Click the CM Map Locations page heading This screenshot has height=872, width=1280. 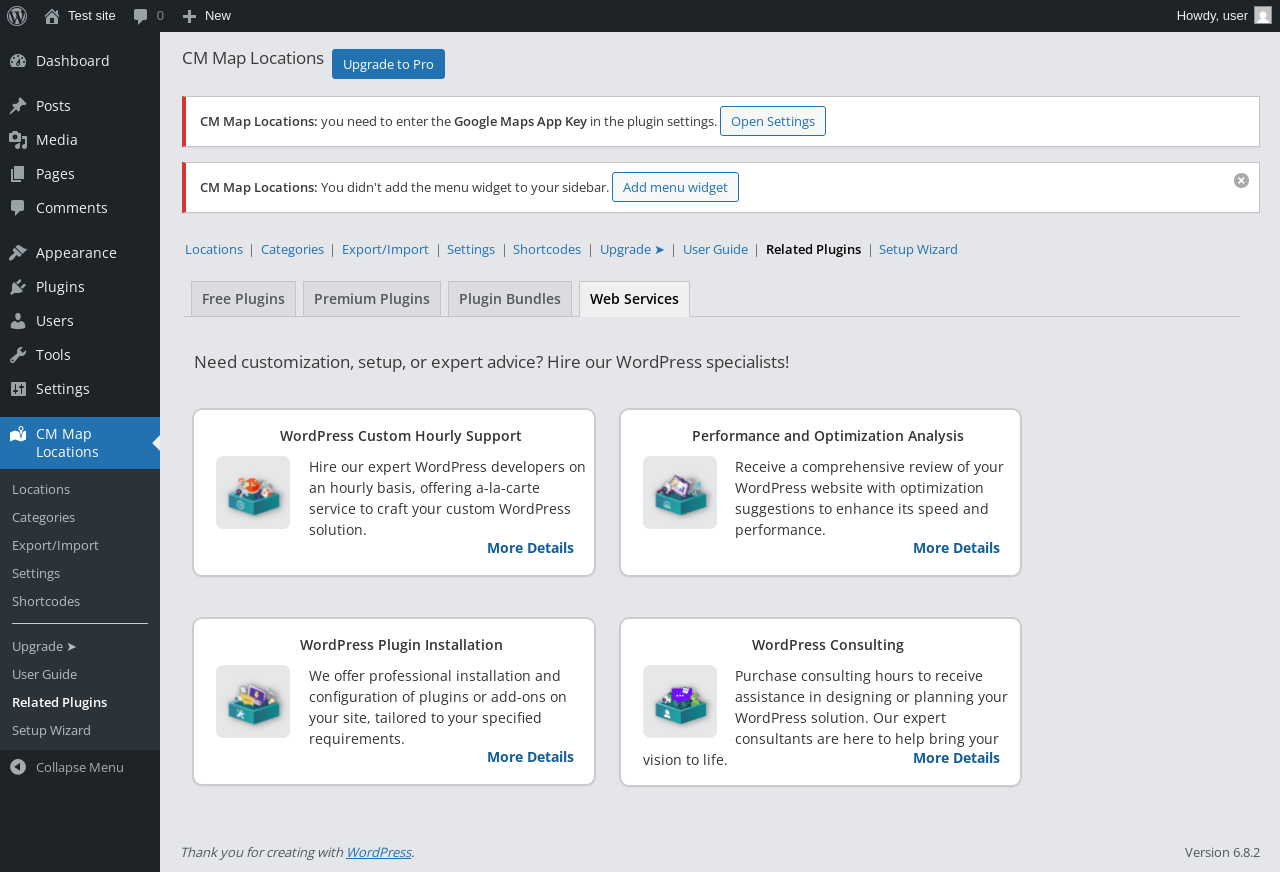253,58
